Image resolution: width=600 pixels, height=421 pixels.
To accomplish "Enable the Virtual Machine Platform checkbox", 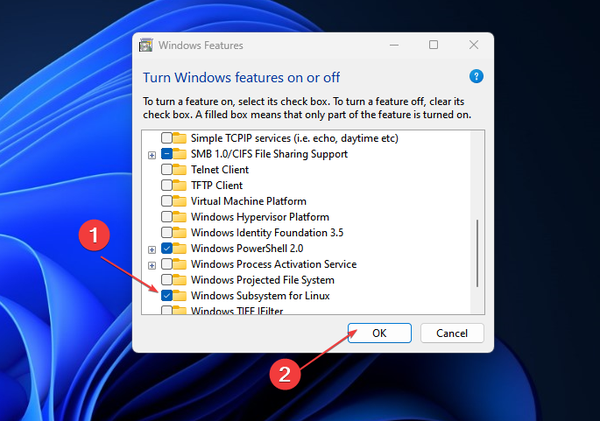I will pos(166,201).
